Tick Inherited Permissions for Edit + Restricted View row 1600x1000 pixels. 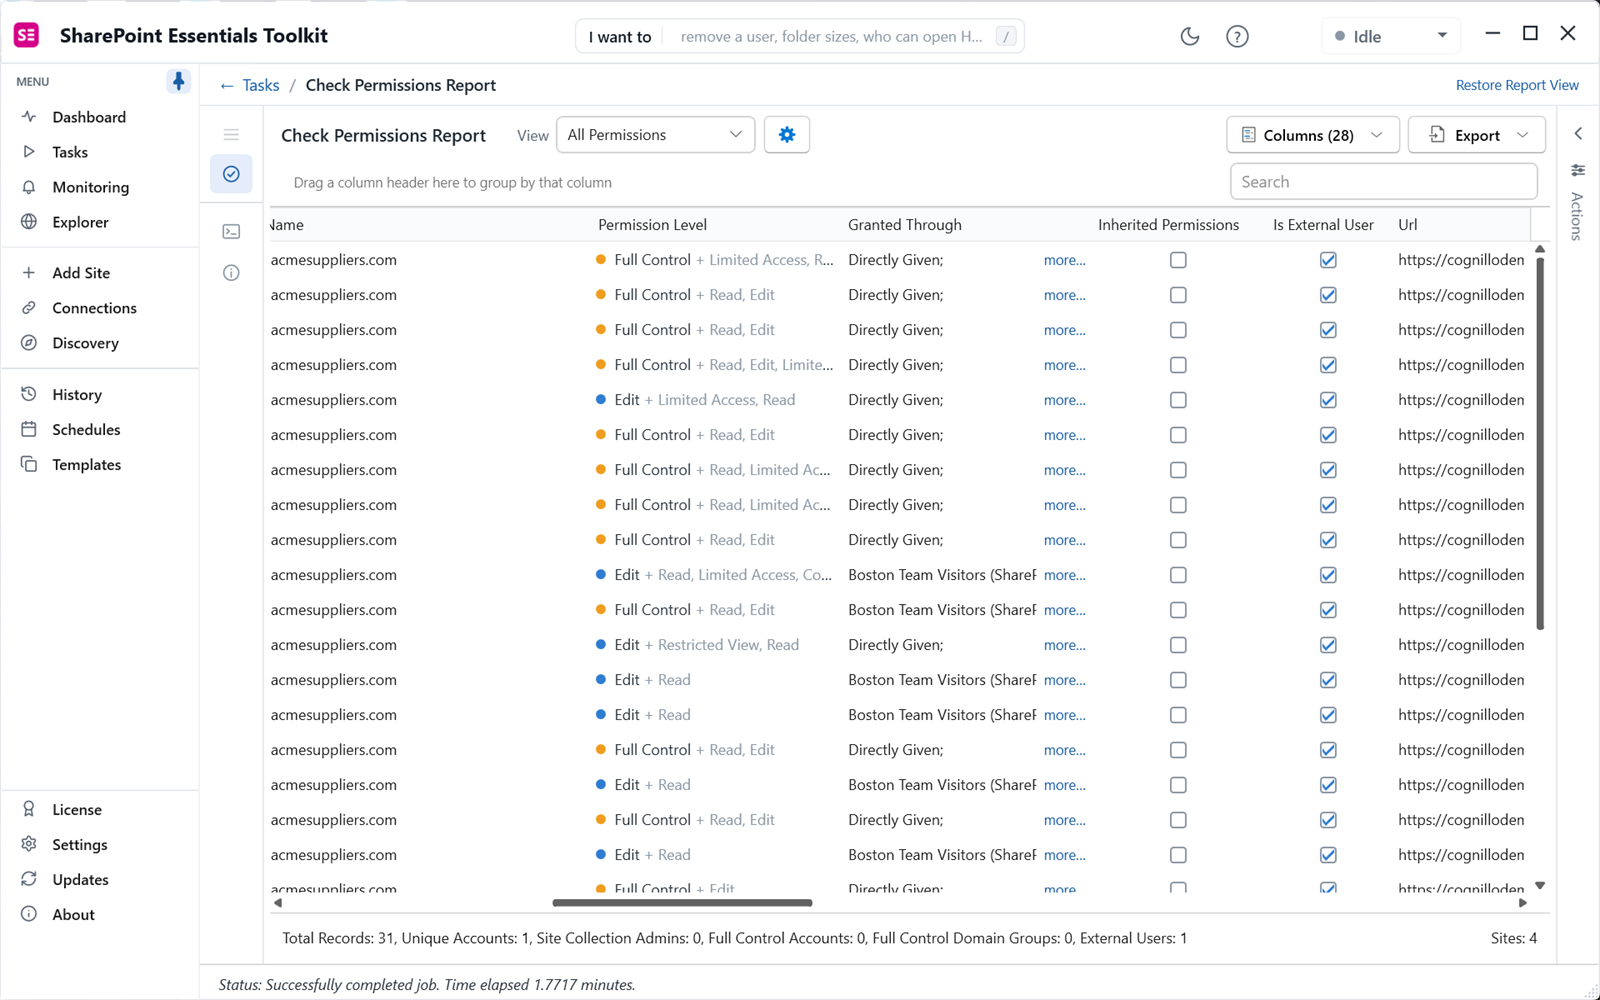1178,645
